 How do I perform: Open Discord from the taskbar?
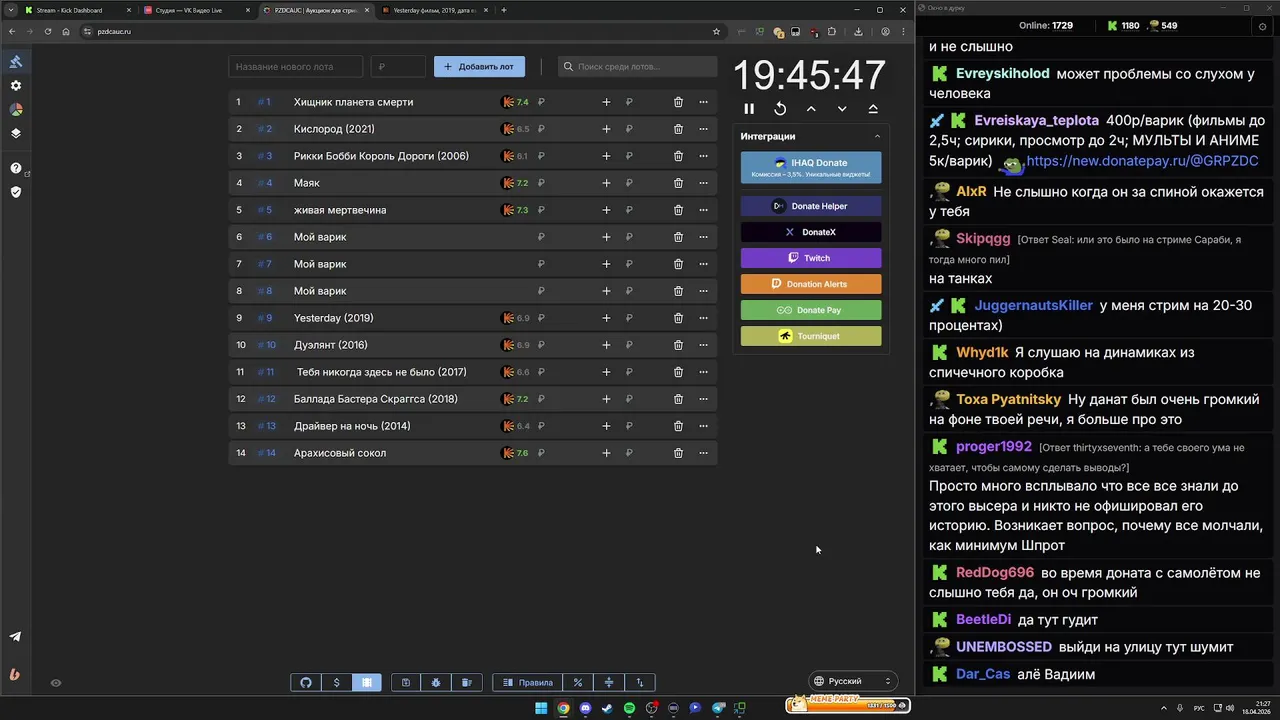585,708
